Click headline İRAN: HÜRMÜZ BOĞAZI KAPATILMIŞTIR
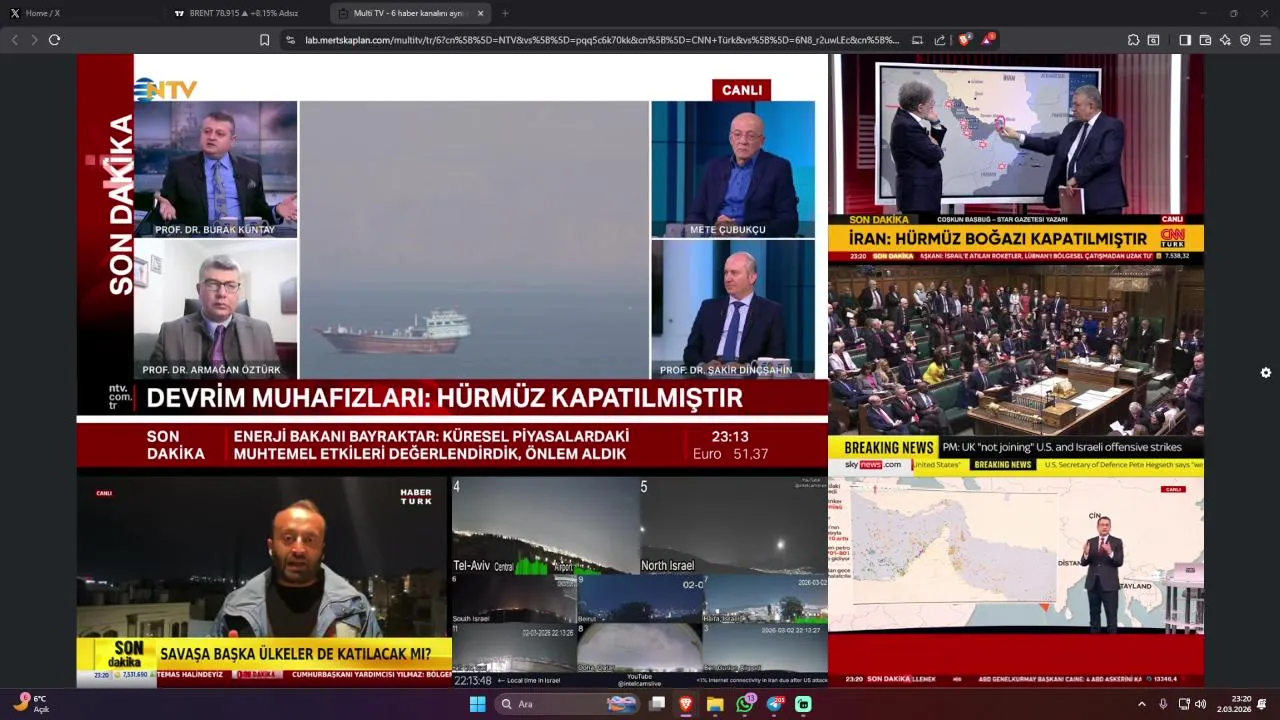The image size is (1280, 720). pos(998,239)
